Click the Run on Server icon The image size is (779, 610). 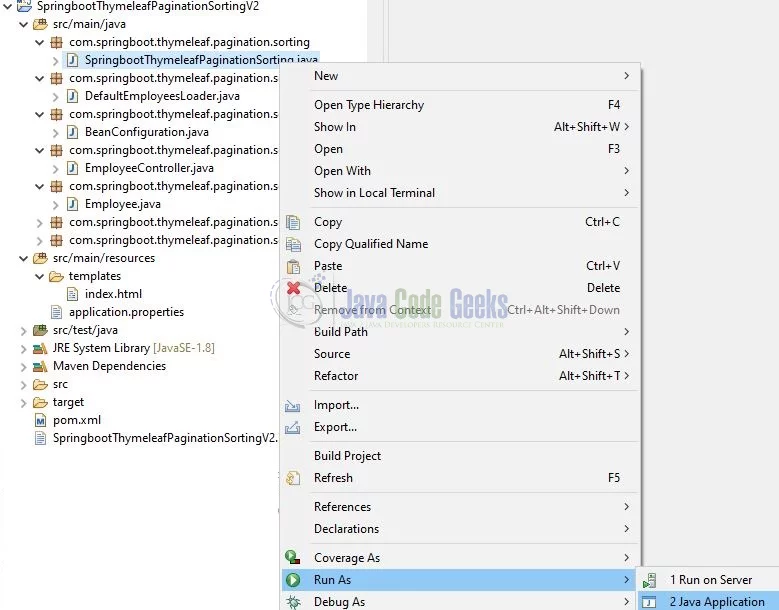(650, 580)
